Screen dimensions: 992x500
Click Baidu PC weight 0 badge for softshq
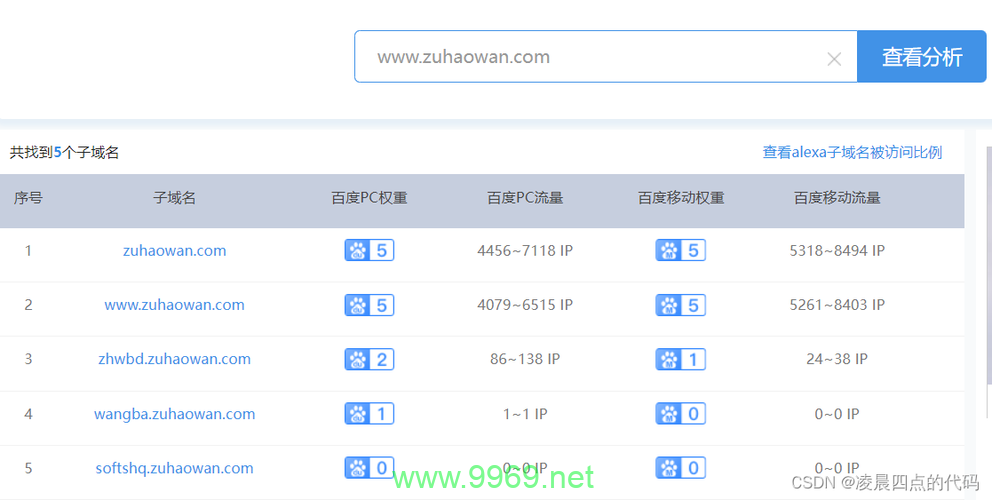369,468
